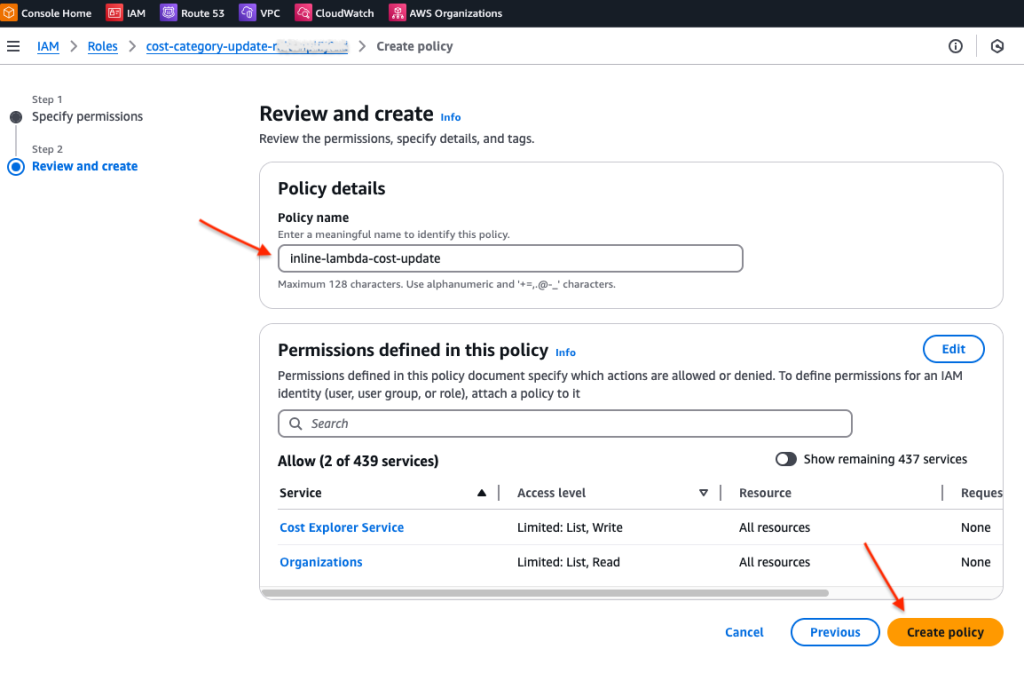Open CloudShell from the top navigation bar
The image size is (1024, 673).
995,45
